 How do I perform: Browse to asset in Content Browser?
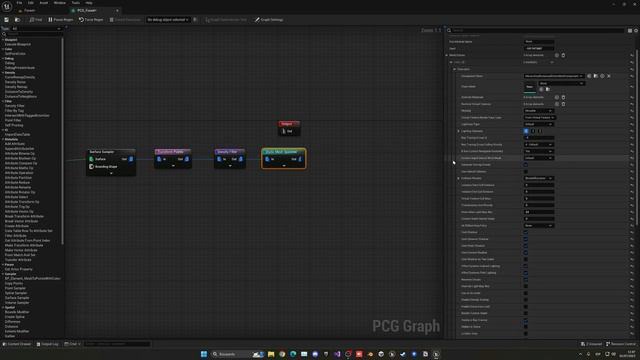(17, 20)
